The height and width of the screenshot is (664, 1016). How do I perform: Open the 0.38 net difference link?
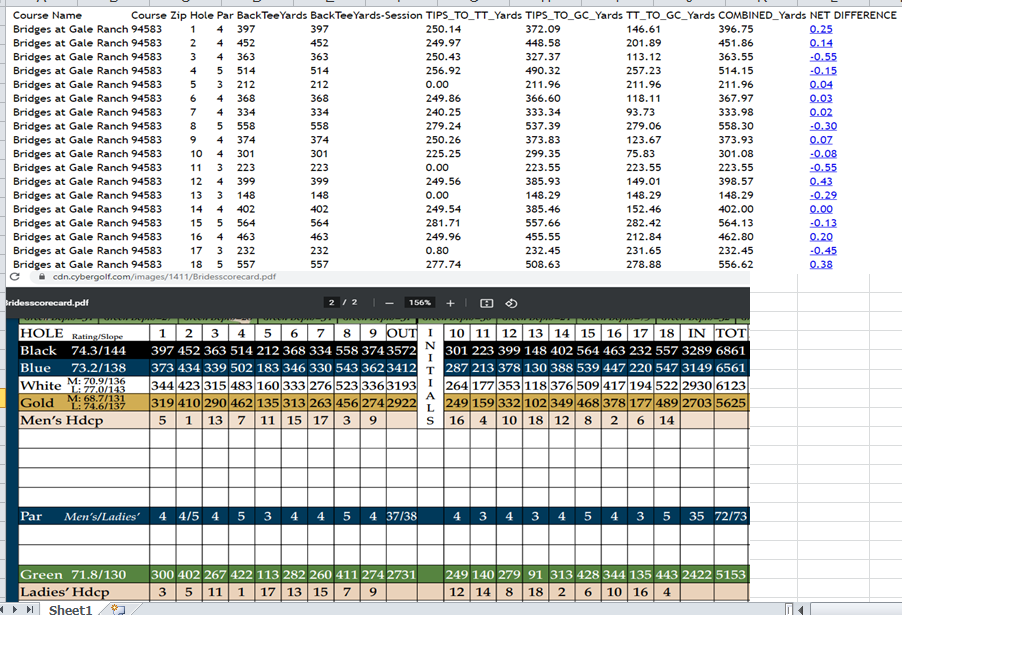[x=821, y=264]
